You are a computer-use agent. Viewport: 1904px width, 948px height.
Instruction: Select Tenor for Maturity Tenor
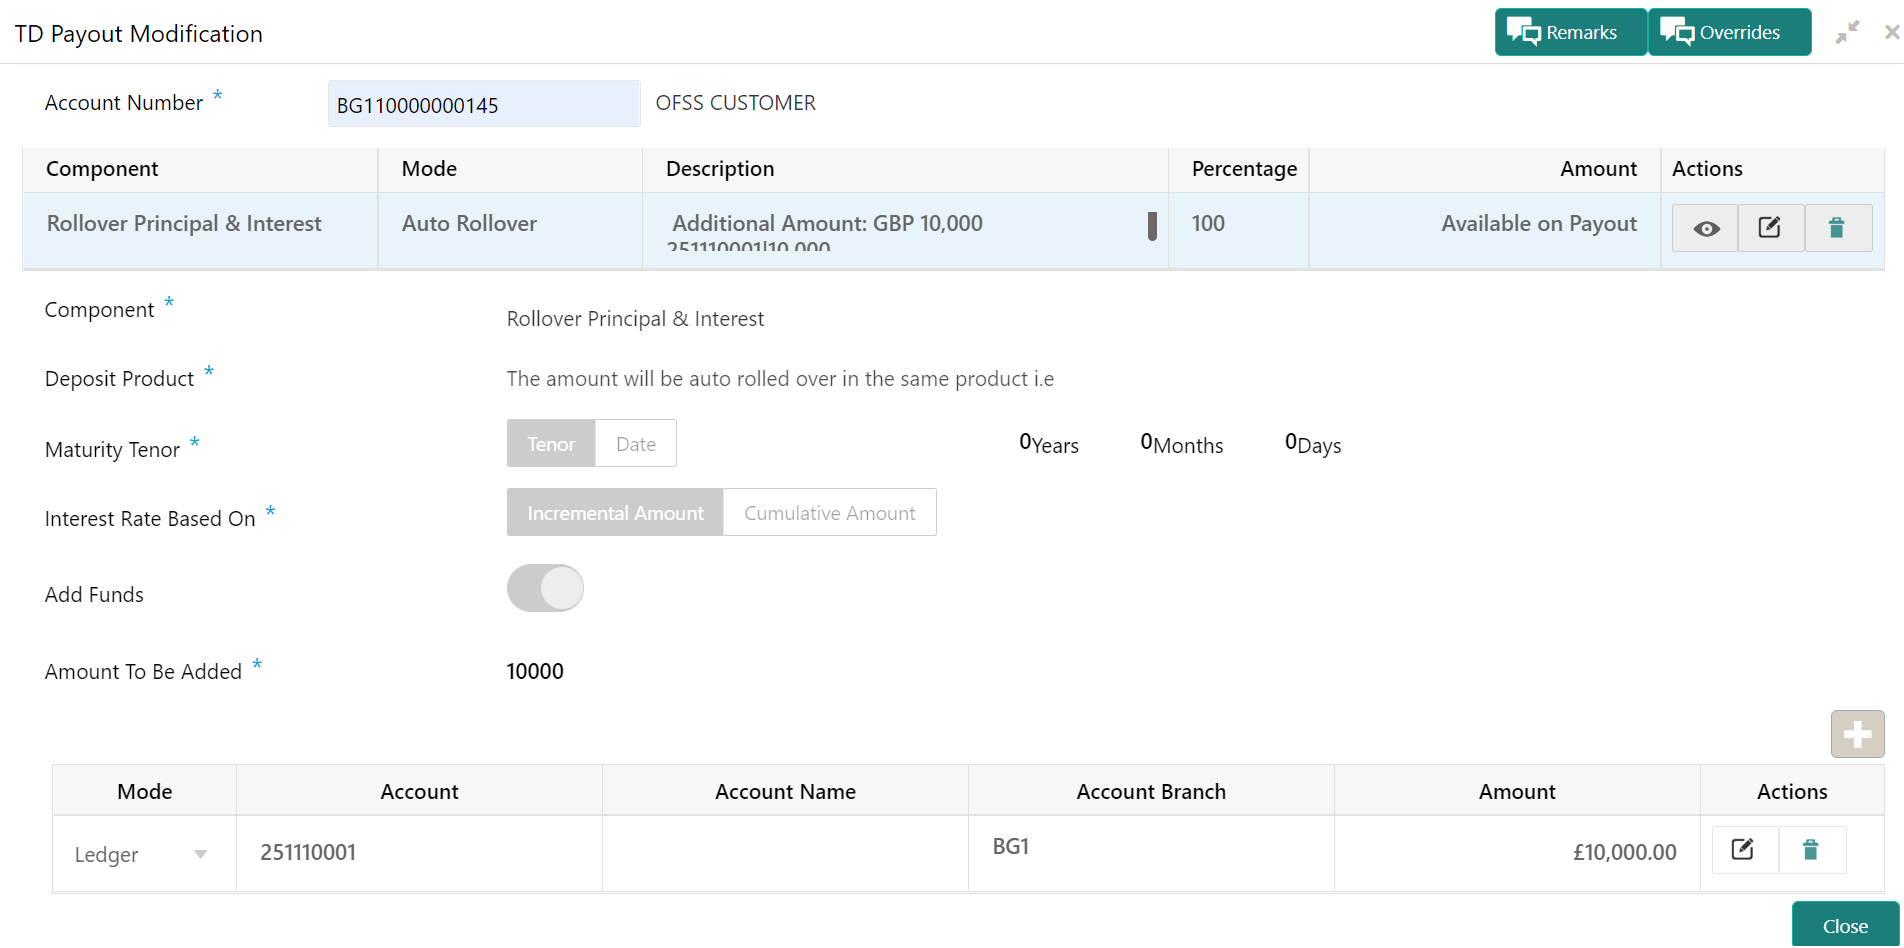[551, 444]
